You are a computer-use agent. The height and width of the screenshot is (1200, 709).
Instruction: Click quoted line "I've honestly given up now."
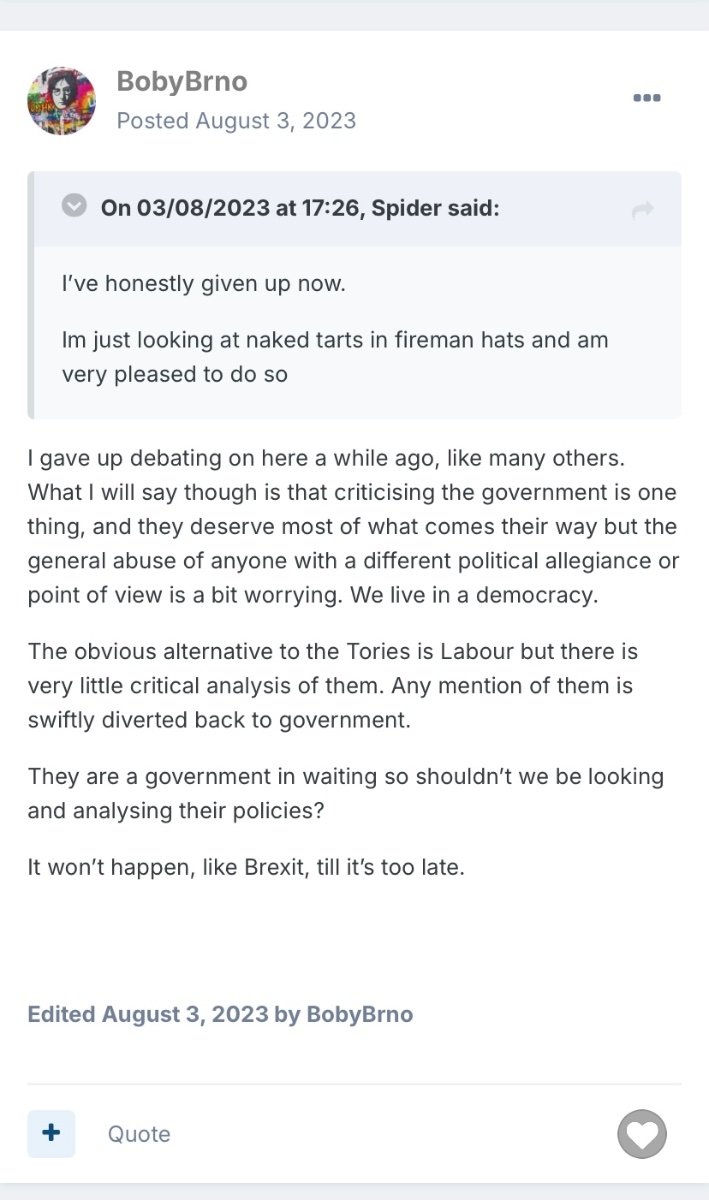tap(203, 284)
